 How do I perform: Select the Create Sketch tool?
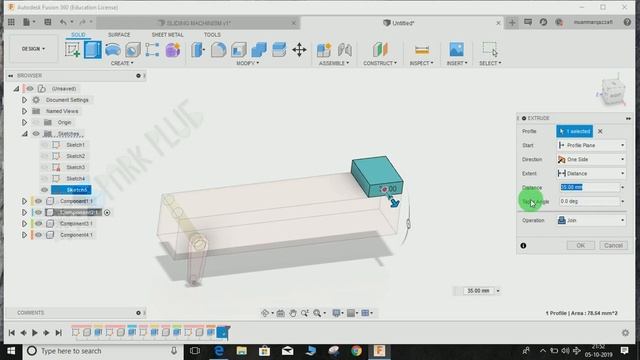72,50
